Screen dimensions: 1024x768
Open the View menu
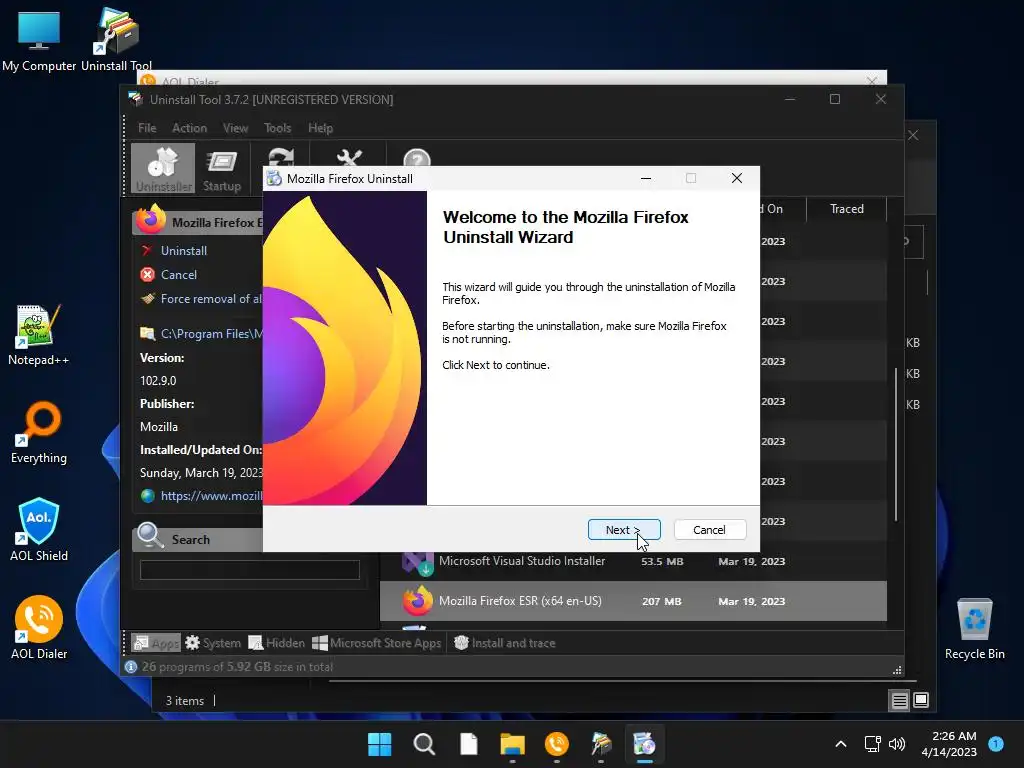click(x=235, y=128)
